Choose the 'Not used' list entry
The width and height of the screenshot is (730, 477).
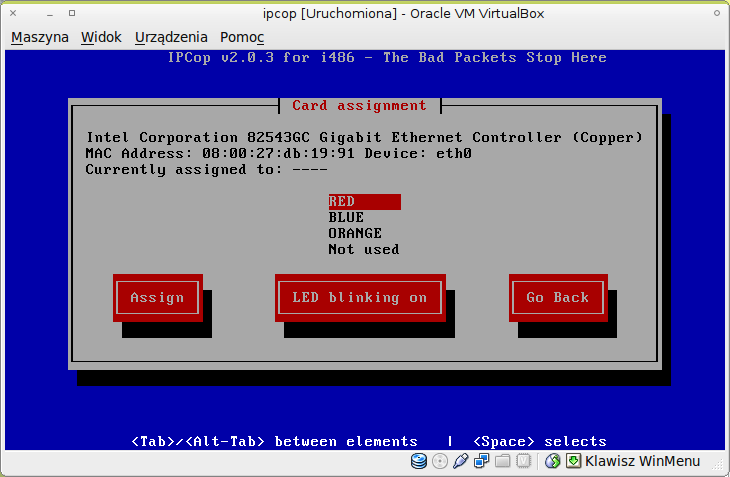363,250
